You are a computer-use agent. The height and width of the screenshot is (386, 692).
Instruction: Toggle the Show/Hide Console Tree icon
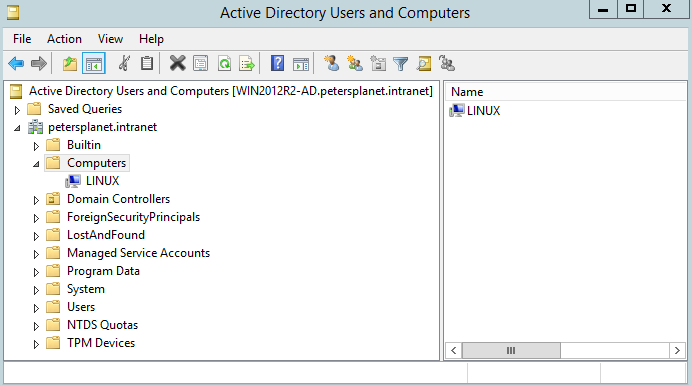point(94,64)
